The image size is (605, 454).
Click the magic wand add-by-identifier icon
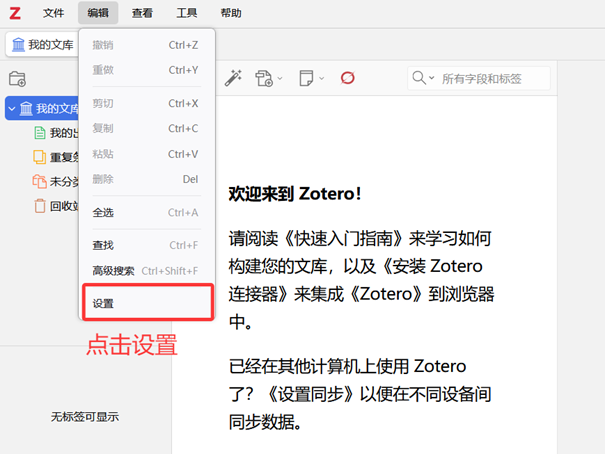click(x=233, y=78)
